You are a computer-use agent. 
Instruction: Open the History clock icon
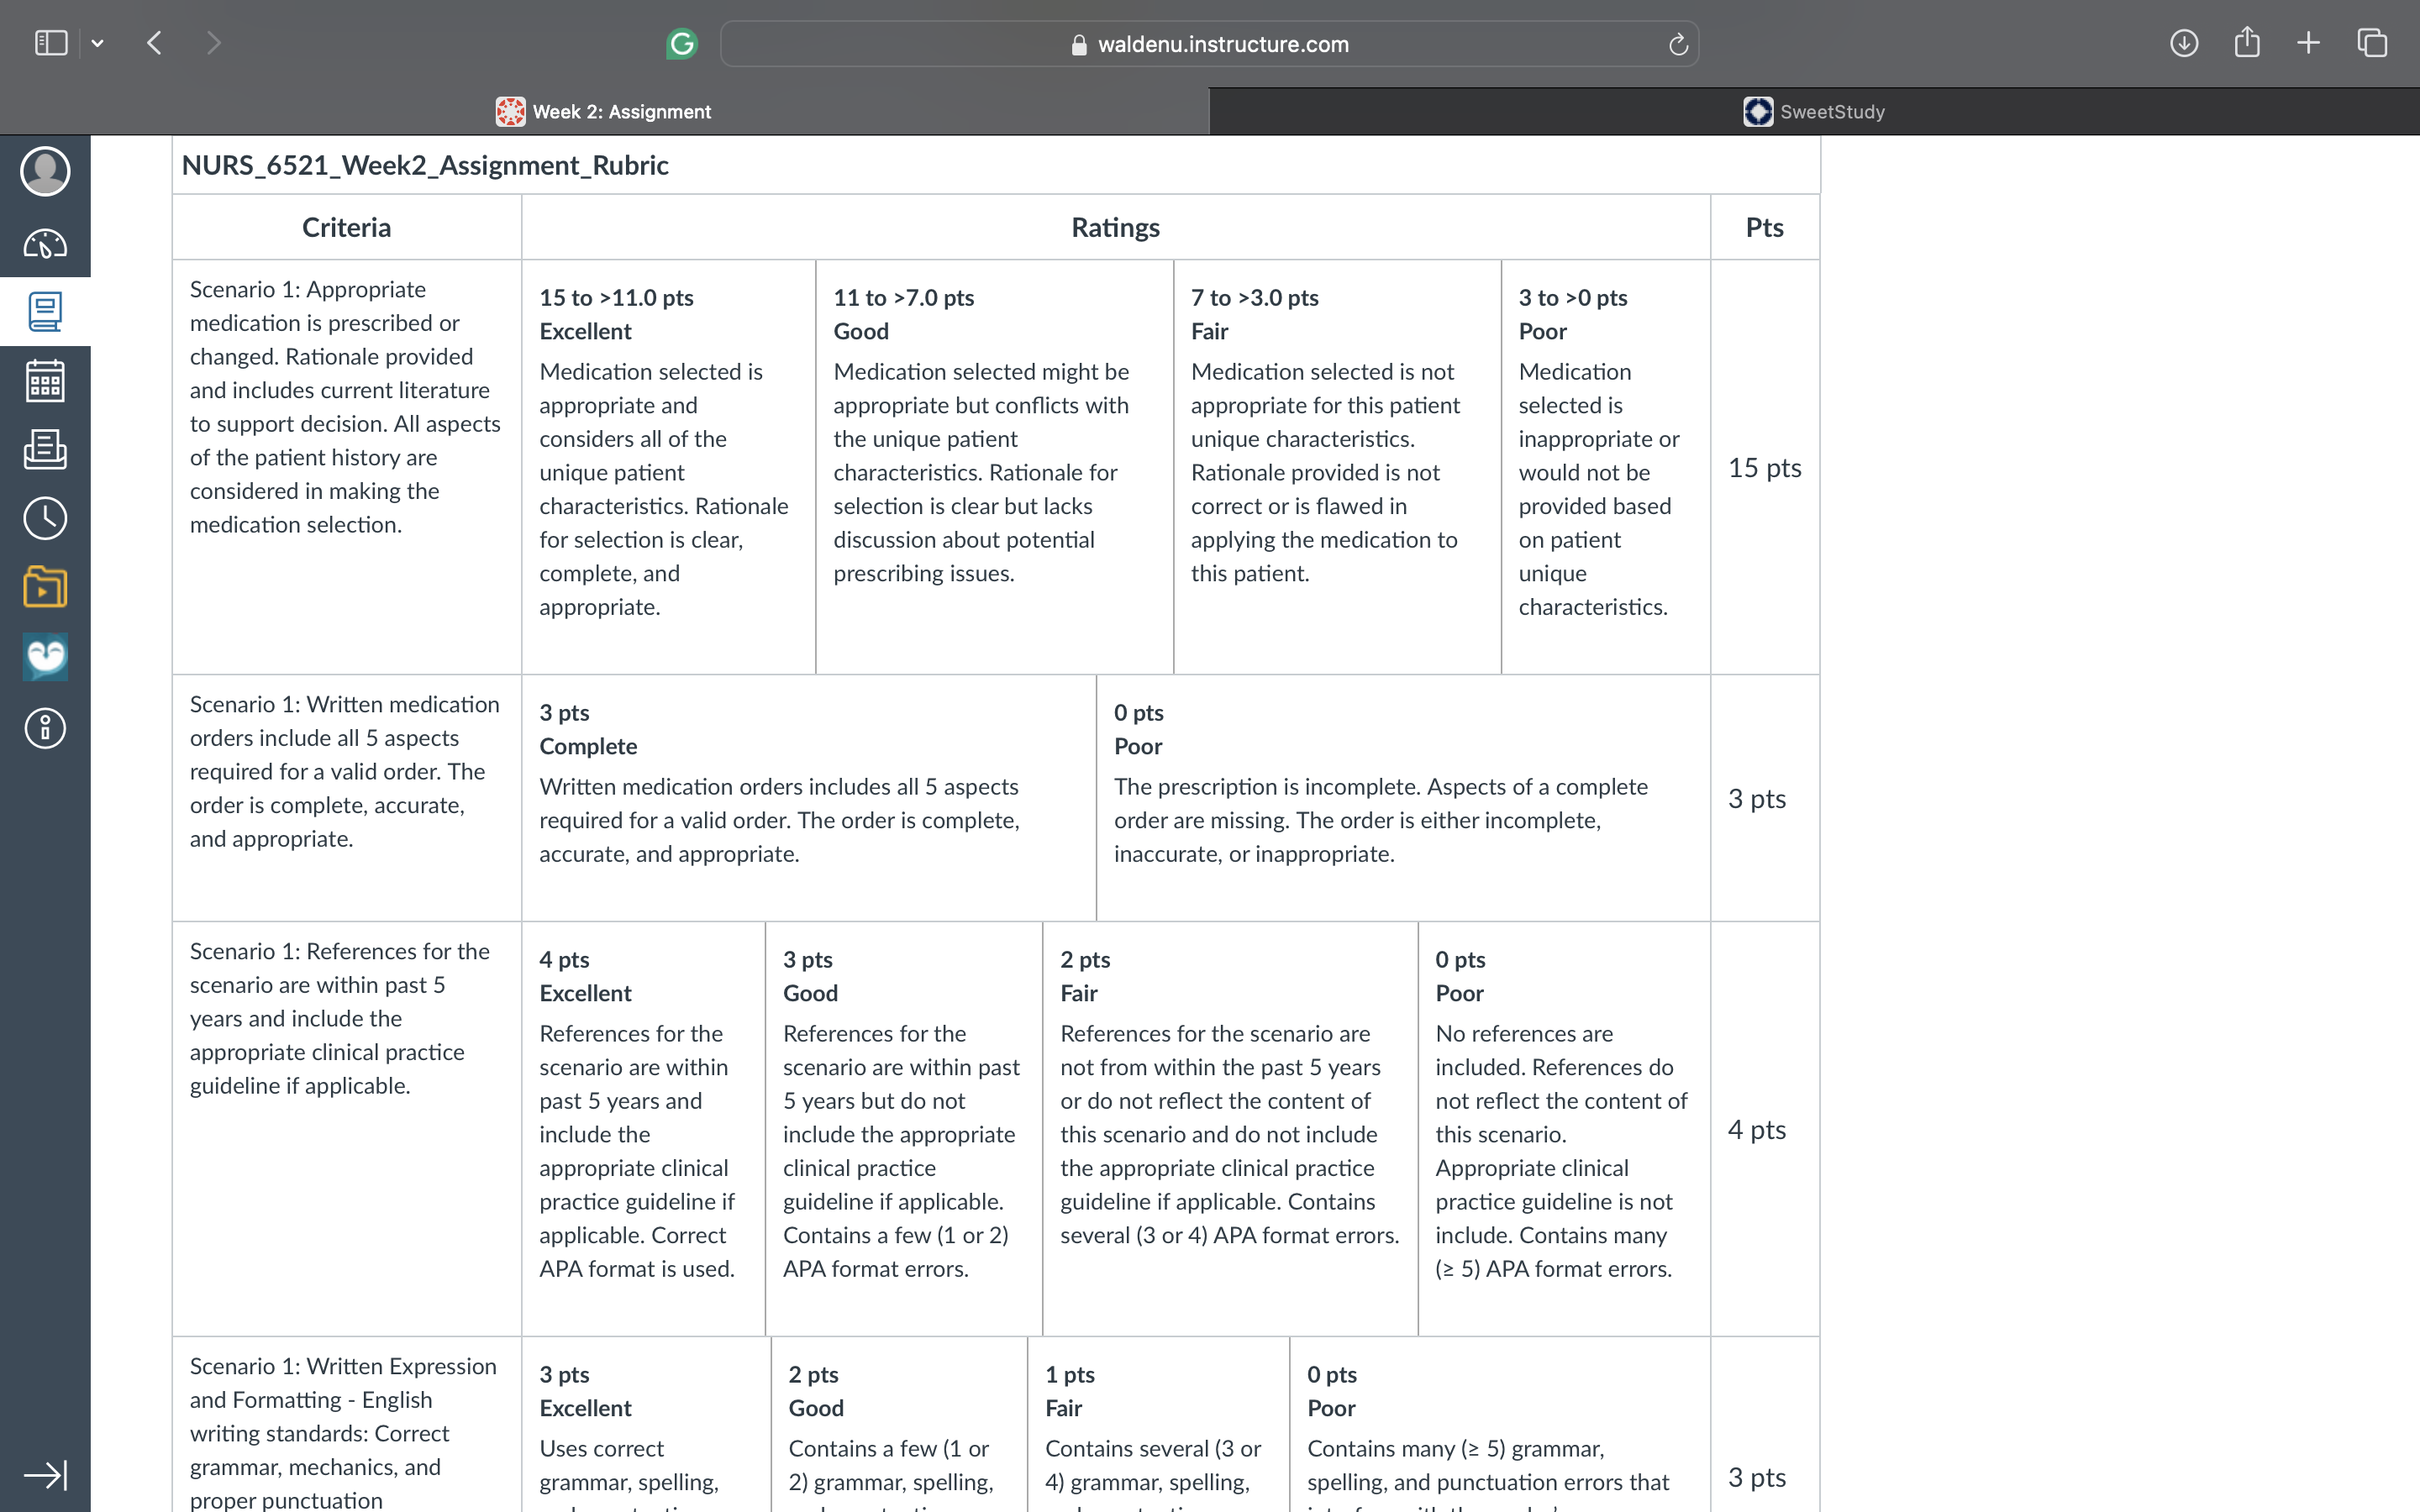[45, 518]
